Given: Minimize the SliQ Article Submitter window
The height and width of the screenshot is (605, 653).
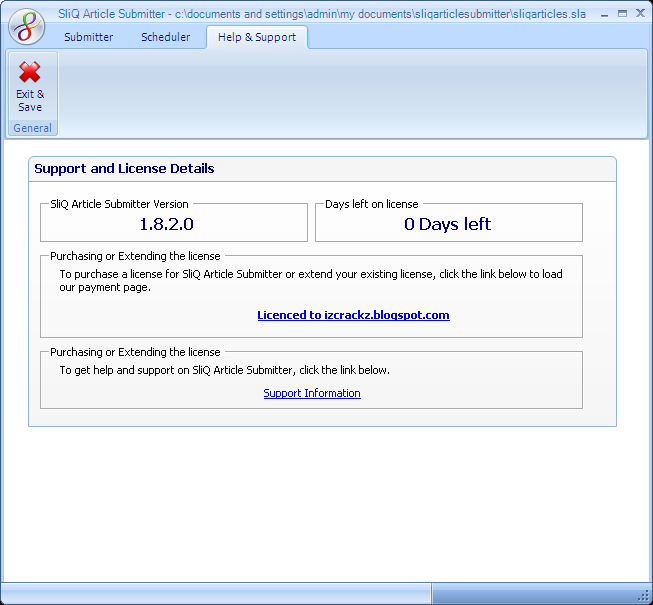Looking at the screenshot, I should (605, 14).
